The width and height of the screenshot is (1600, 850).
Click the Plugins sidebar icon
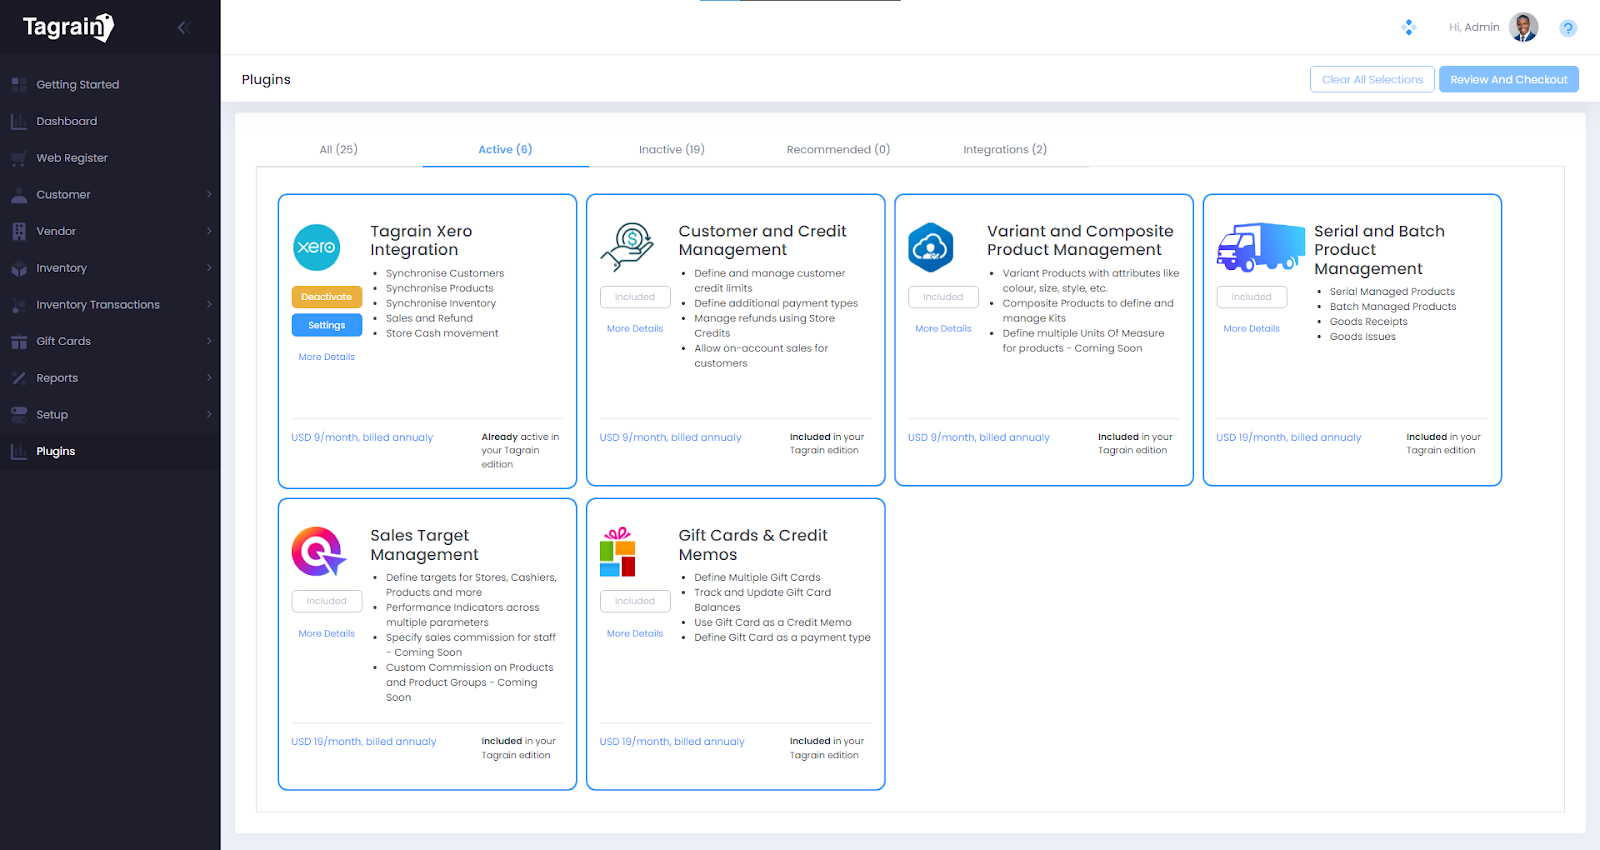point(19,452)
